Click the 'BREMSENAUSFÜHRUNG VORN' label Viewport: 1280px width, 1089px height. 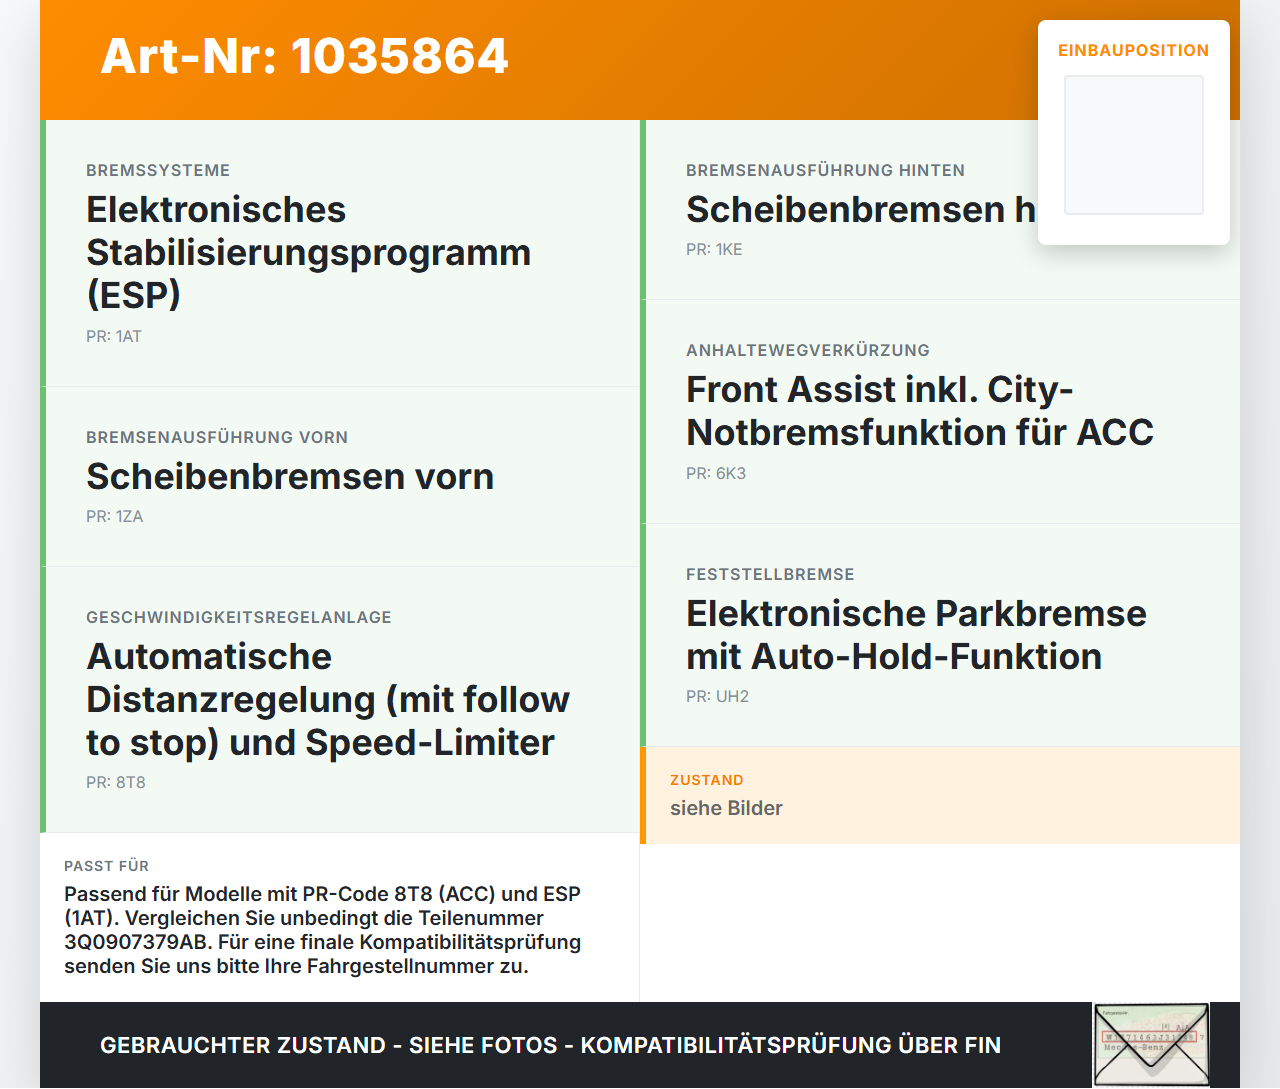217,437
